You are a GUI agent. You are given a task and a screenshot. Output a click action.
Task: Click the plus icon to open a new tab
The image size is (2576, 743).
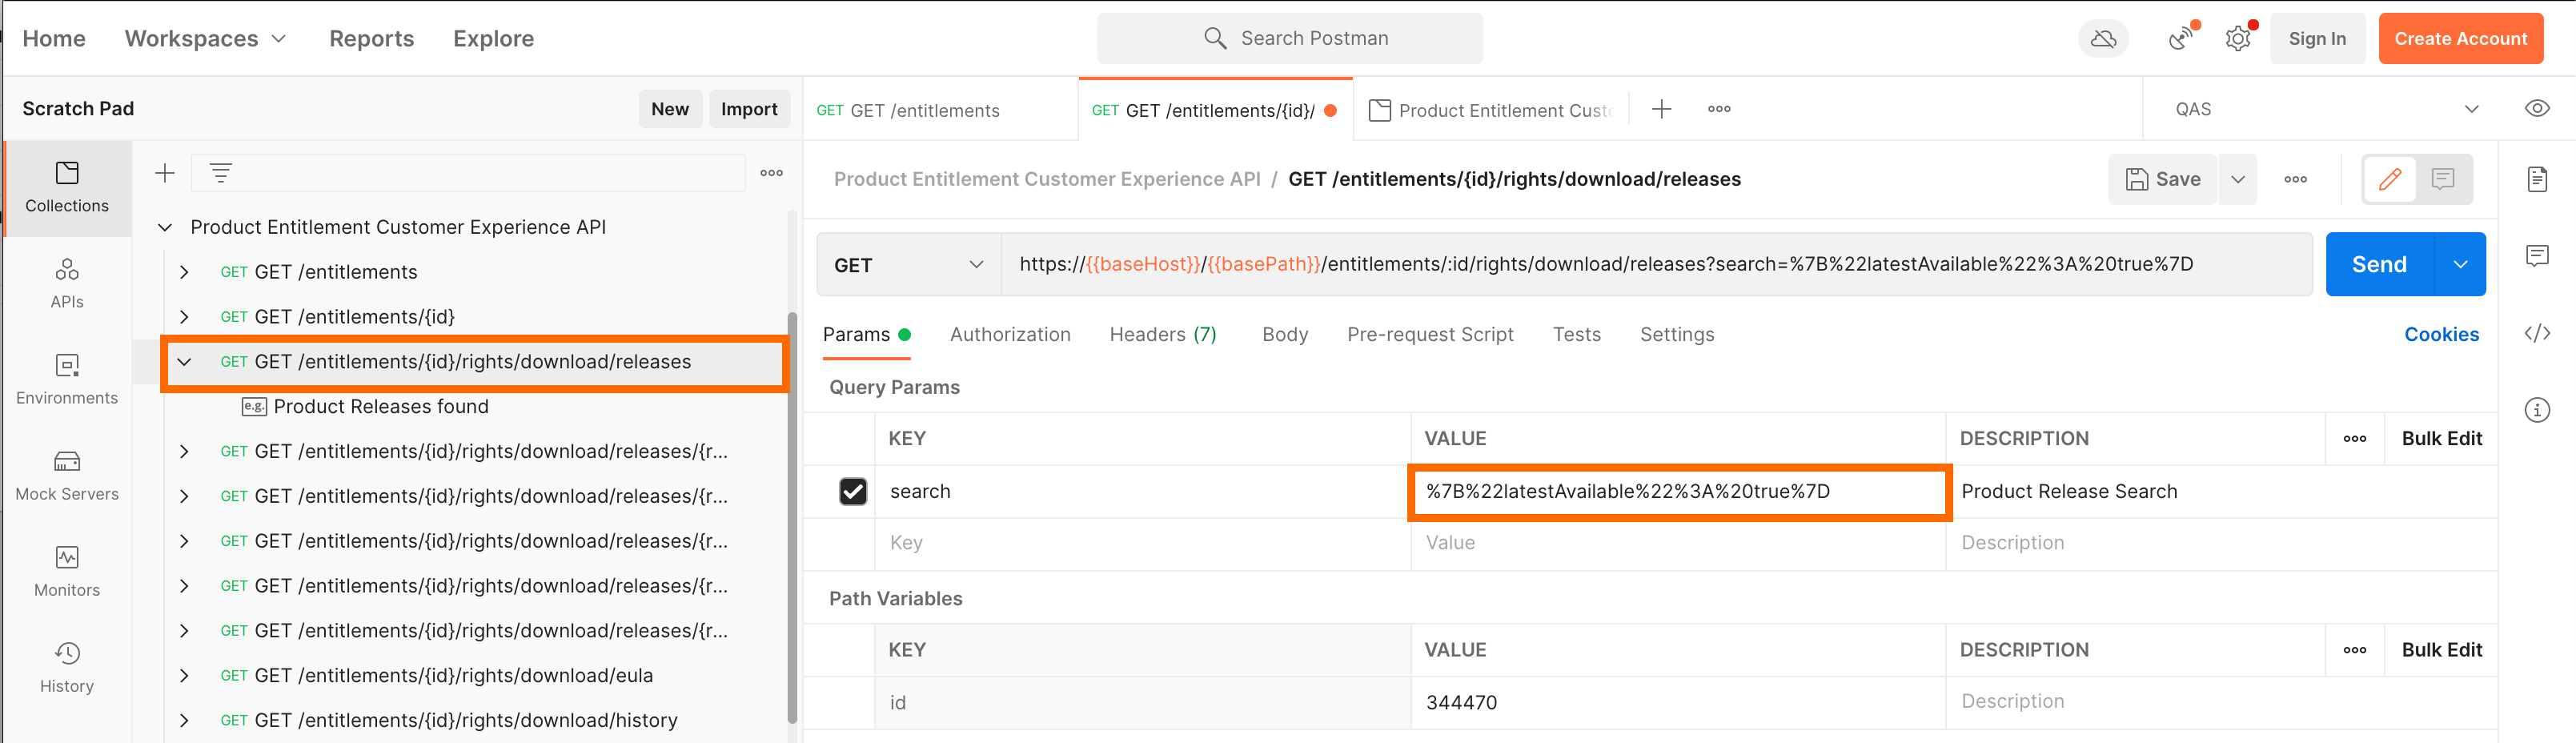click(x=1661, y=109)
